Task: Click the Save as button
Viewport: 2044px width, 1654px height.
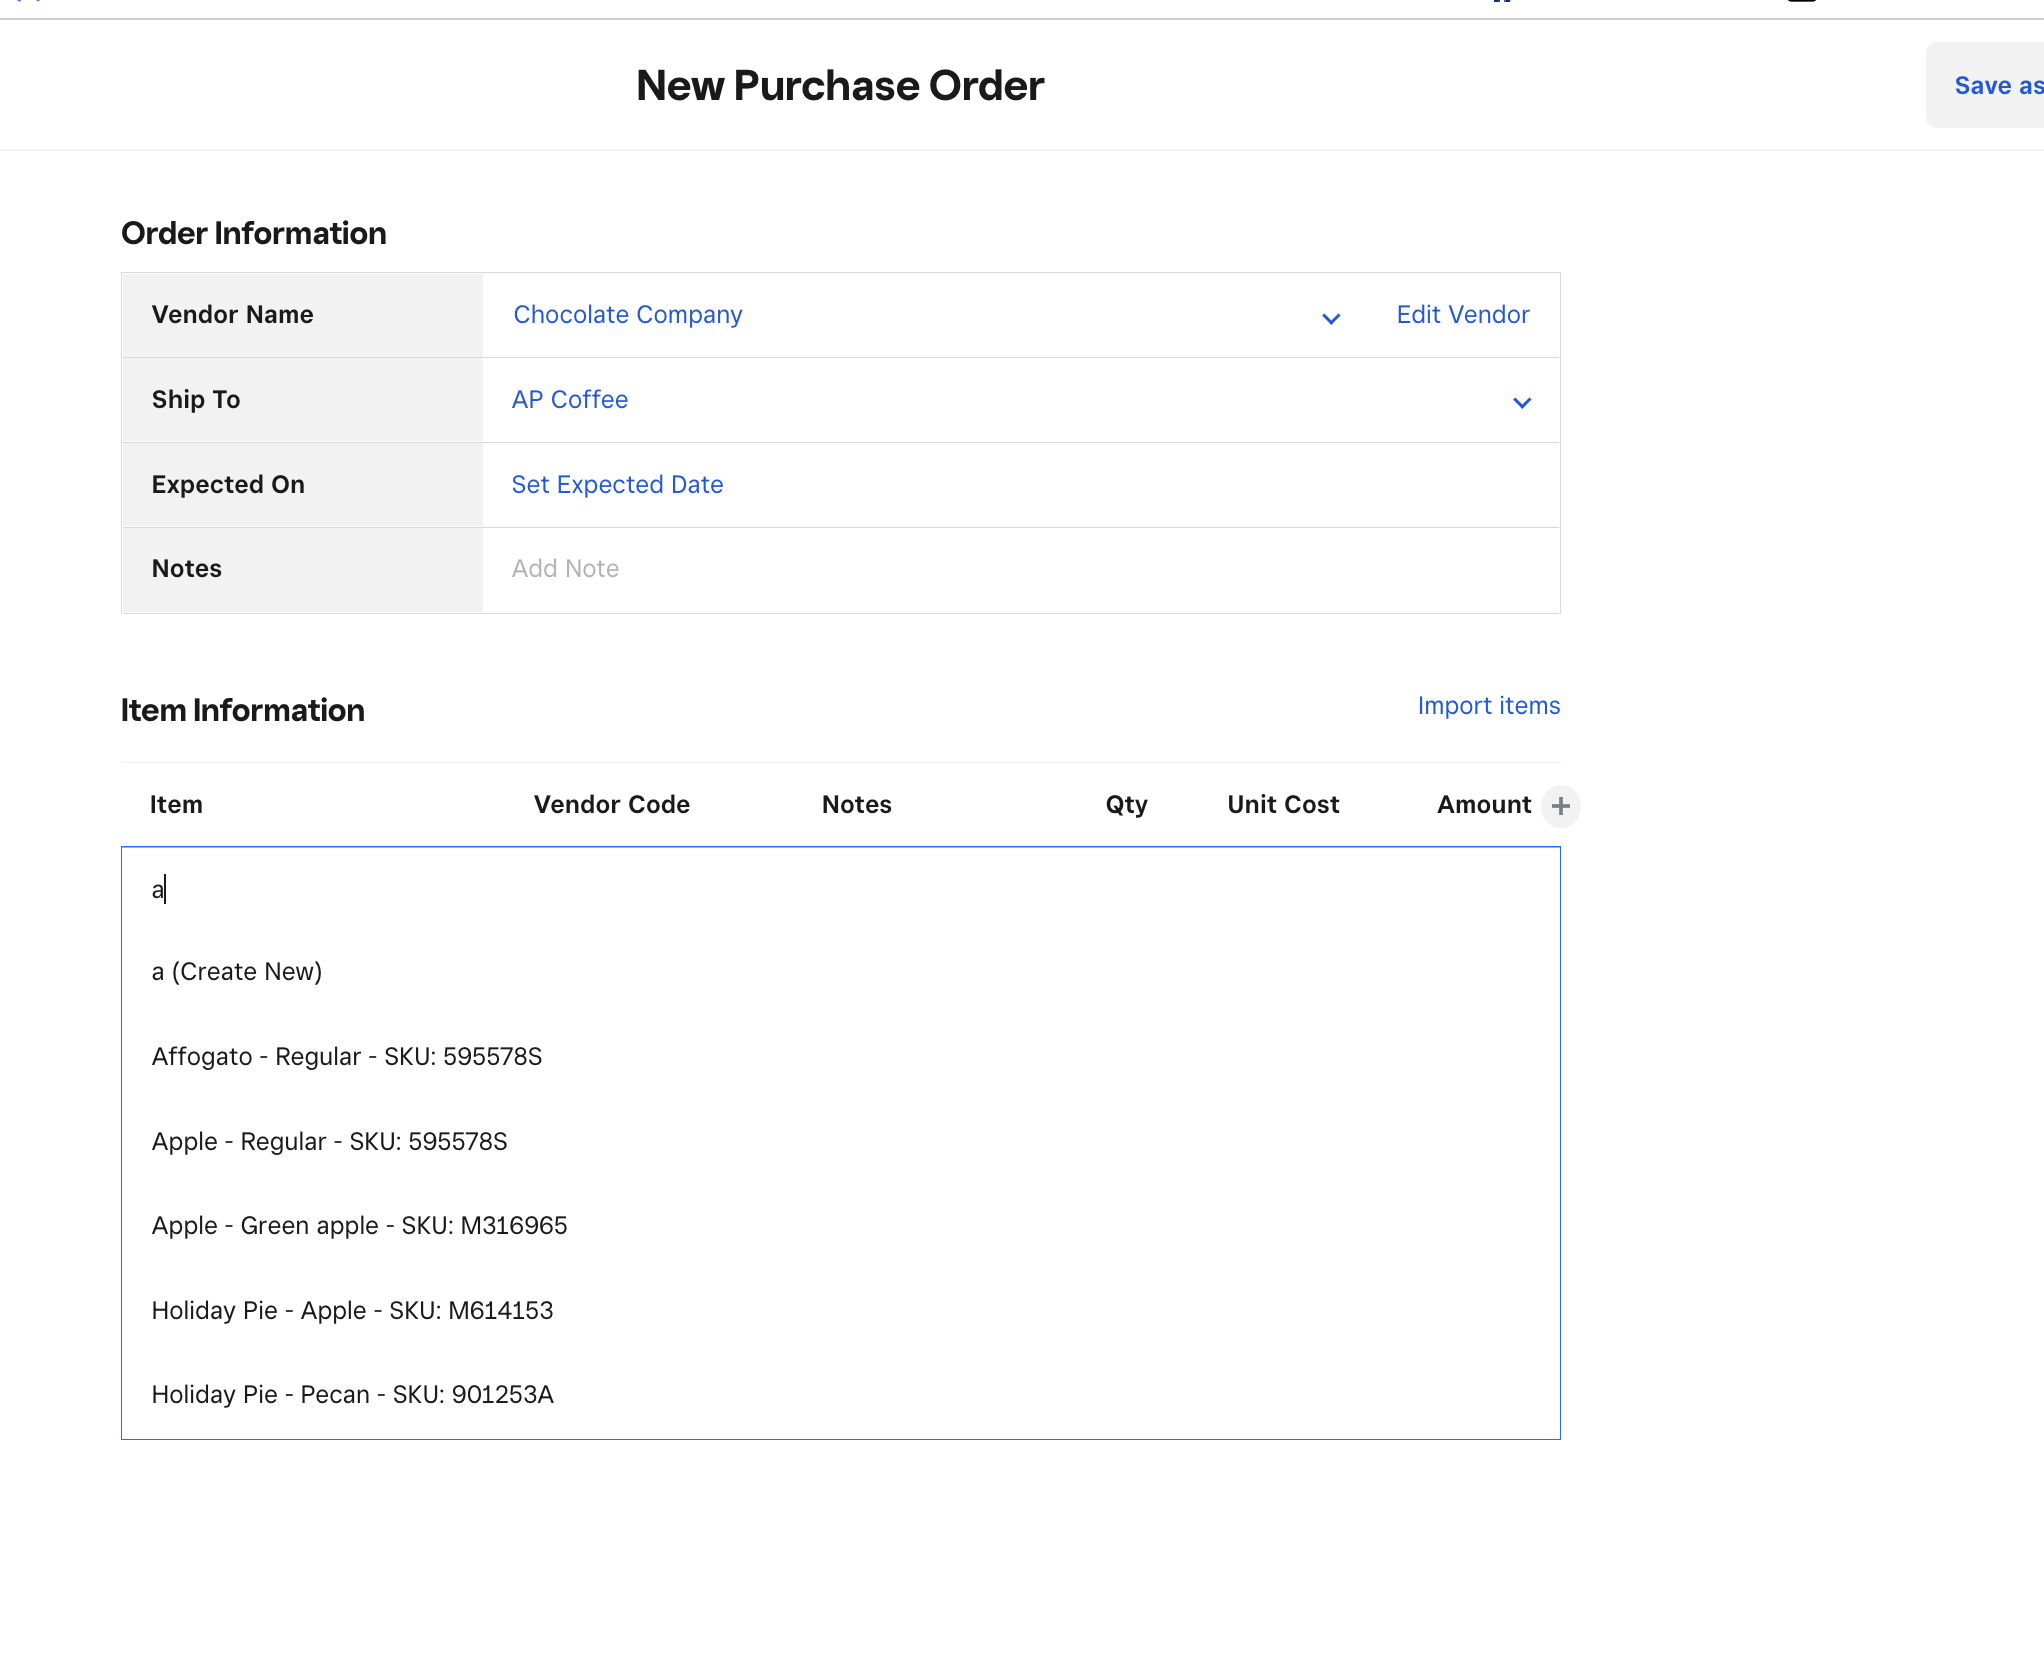Action: click(1996, 86)
